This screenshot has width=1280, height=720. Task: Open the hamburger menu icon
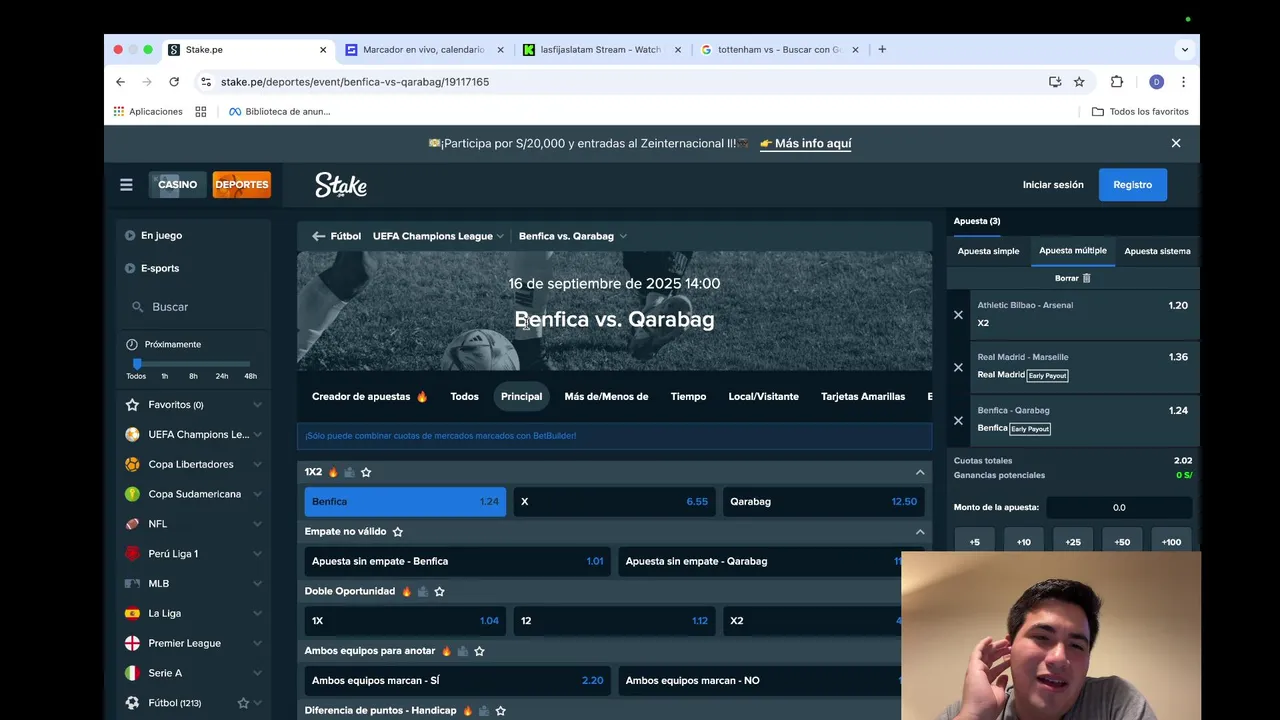click(x=126, y=185)
